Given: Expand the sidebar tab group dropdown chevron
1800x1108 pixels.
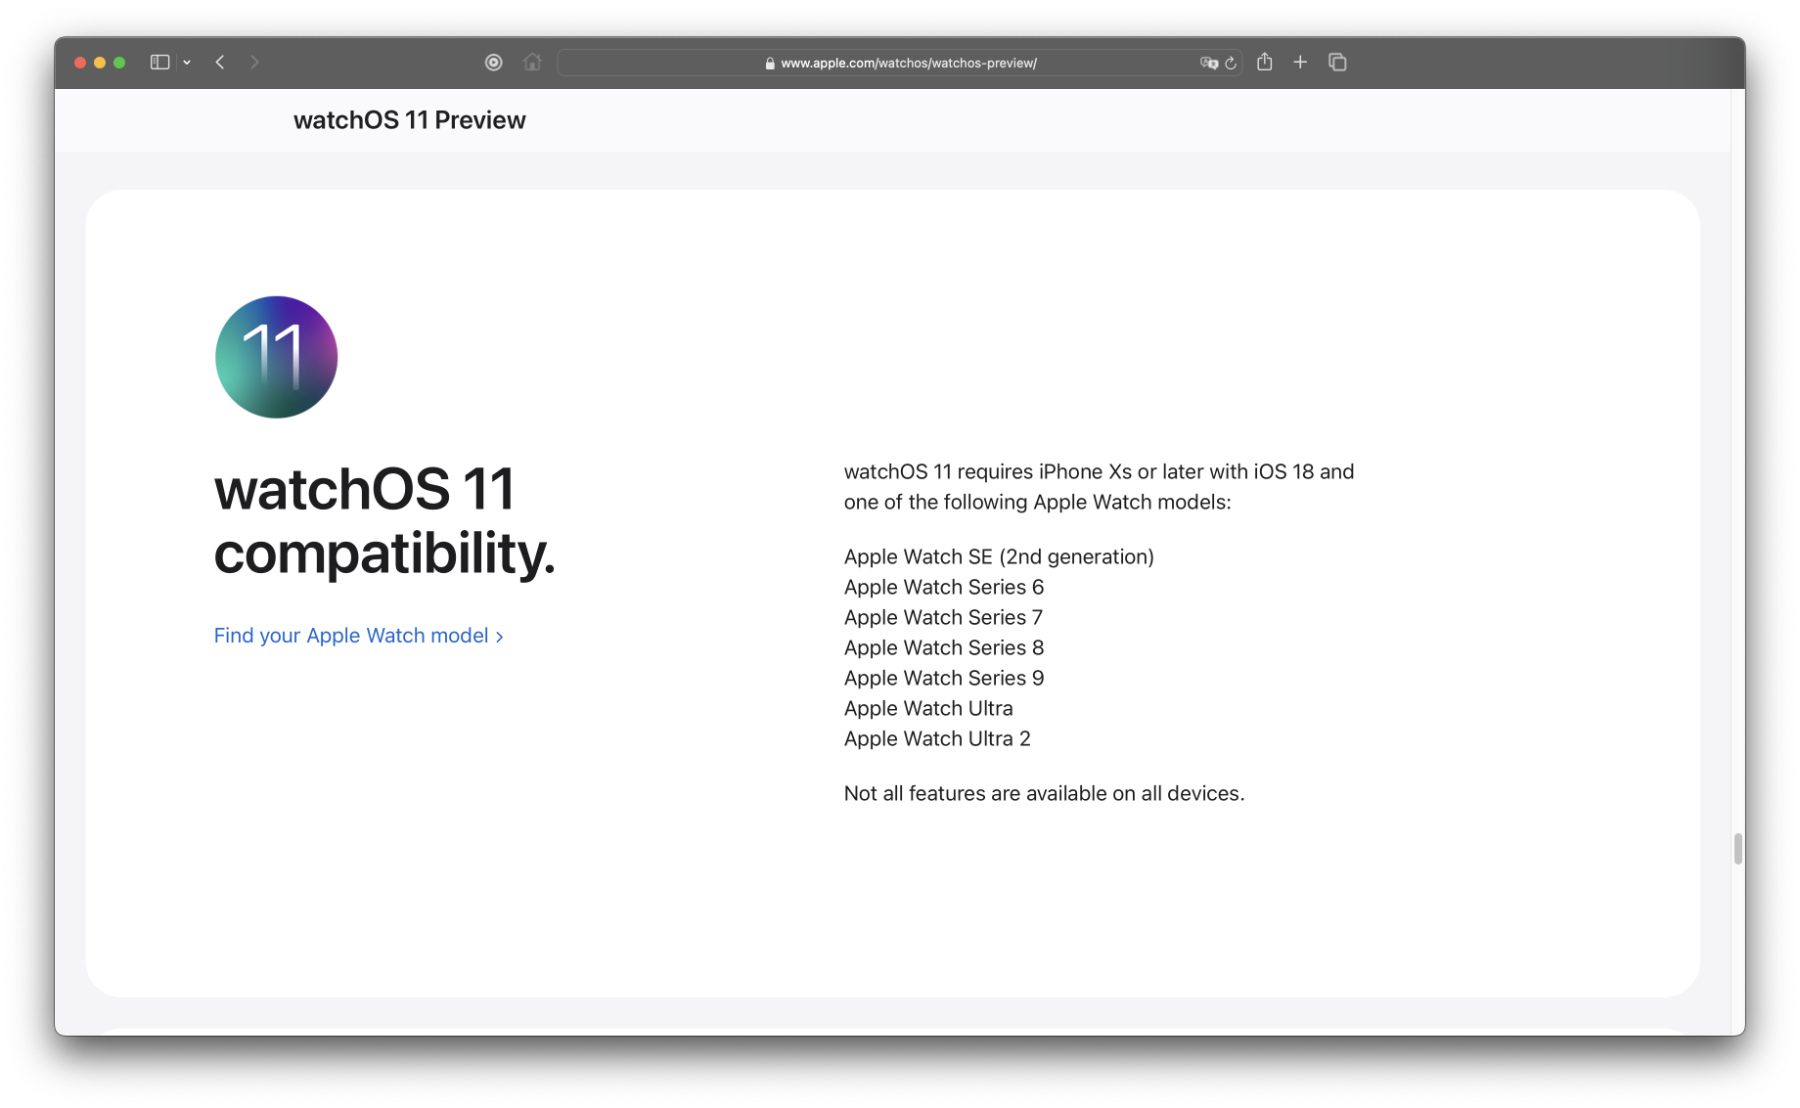Looking at the screenshot, I should tap(187, 62).
